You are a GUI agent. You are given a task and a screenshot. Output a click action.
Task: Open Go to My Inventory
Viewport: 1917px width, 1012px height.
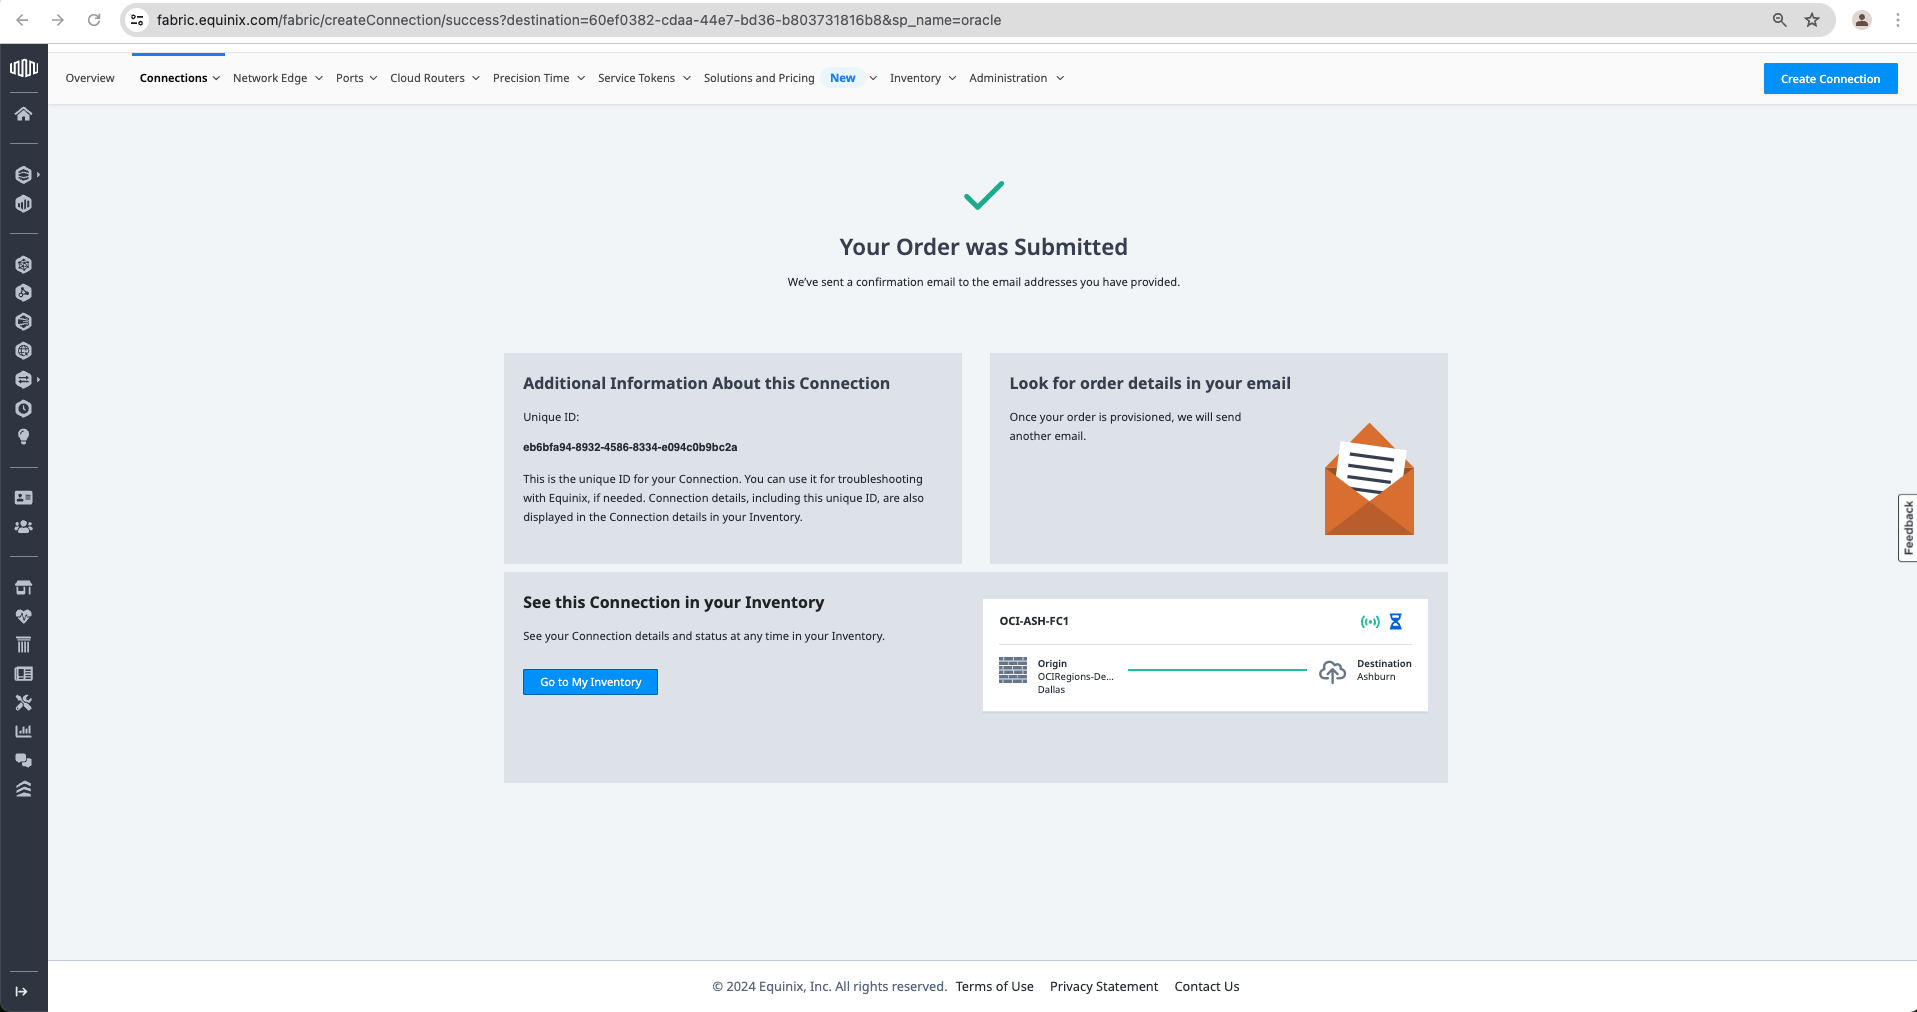tap(590, 682)
